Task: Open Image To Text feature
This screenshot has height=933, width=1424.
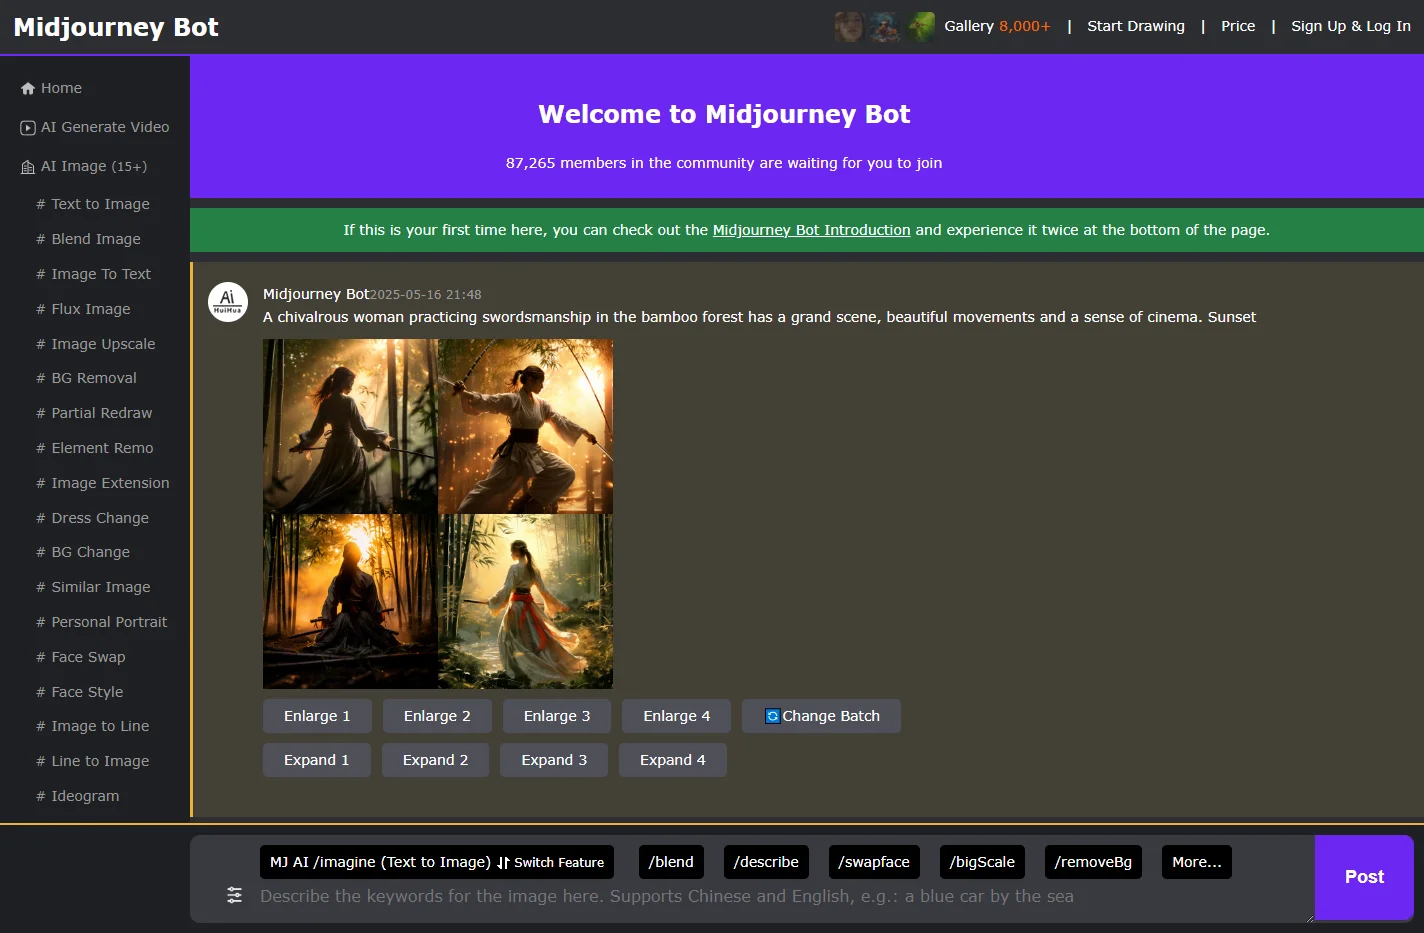Action: click(93, 274)
